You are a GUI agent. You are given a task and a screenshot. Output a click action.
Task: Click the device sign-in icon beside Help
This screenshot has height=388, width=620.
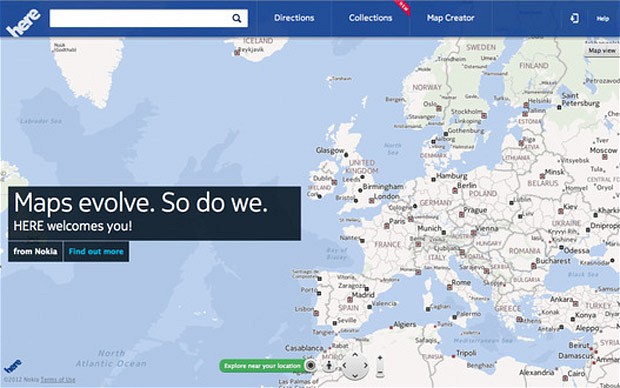[x=575, y=18]
